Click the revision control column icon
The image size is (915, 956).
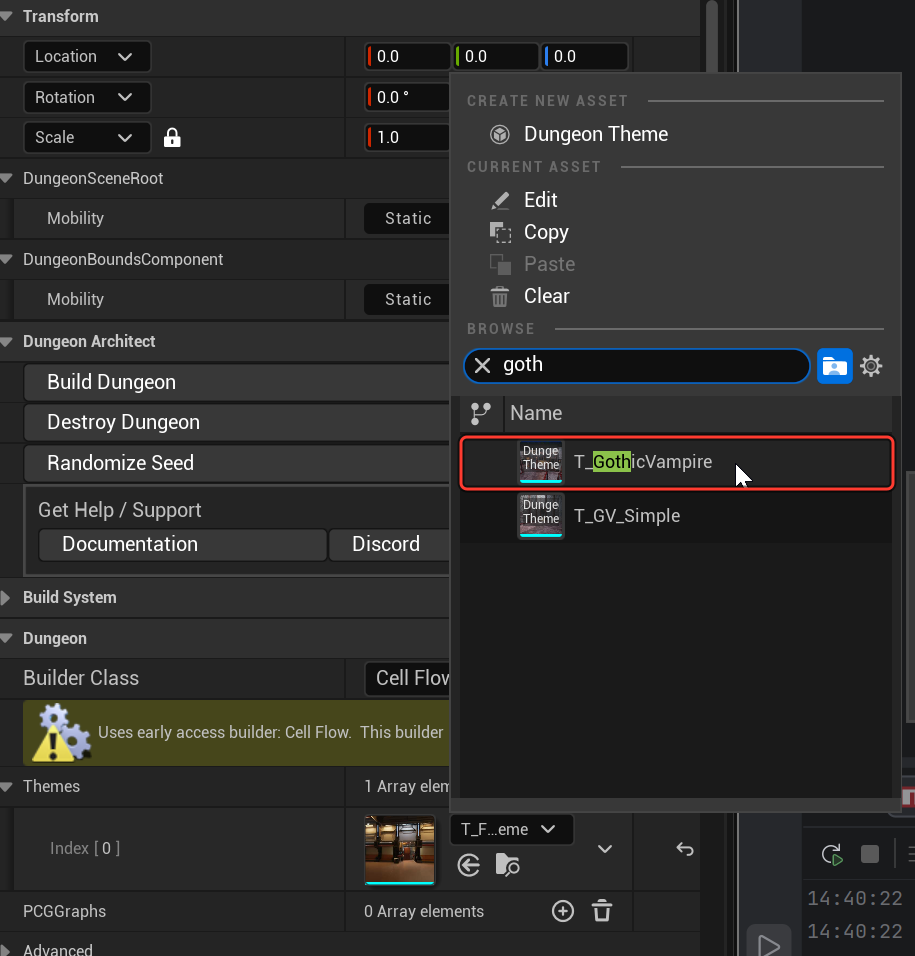click(x=481, y=413)
